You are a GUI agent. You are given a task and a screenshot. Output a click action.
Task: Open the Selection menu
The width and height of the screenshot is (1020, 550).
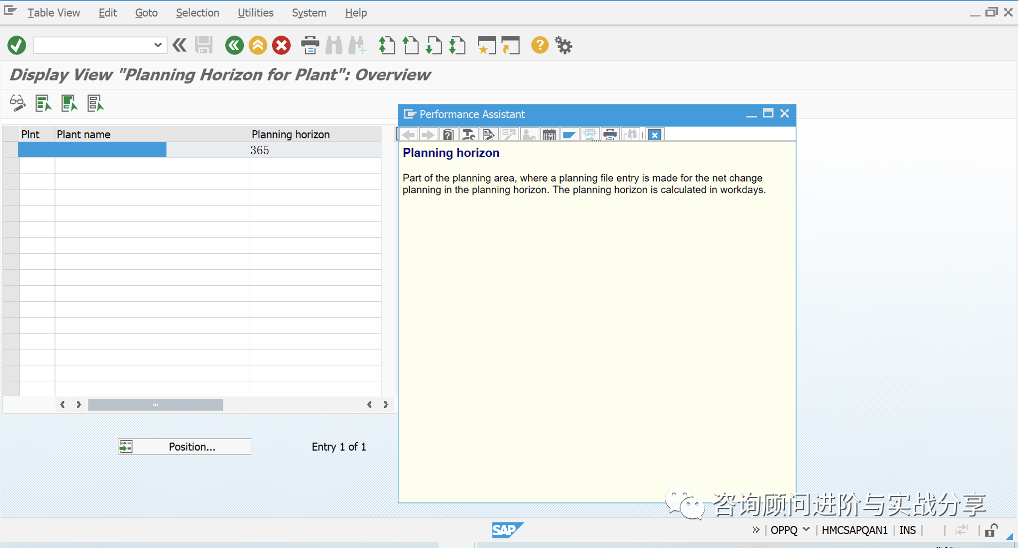point(197,12)
